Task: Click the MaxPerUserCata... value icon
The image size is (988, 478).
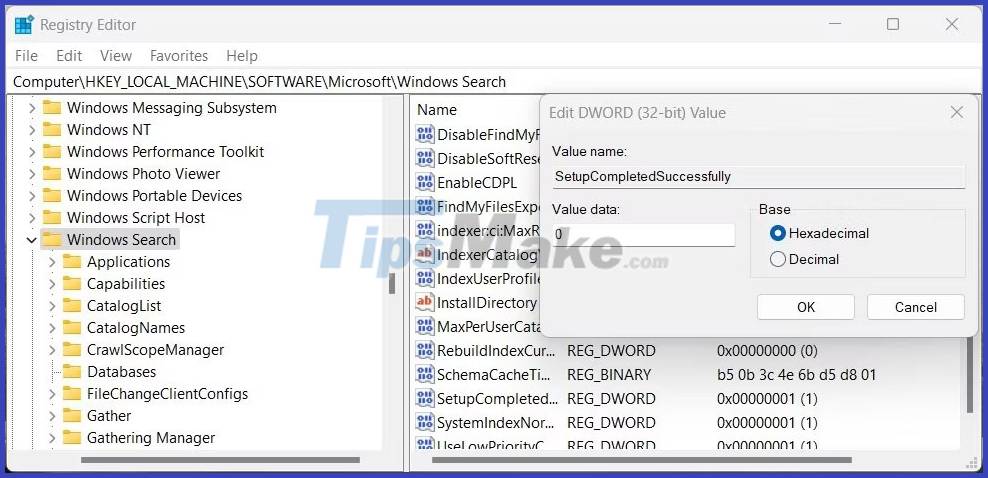Action: (425, 326)
